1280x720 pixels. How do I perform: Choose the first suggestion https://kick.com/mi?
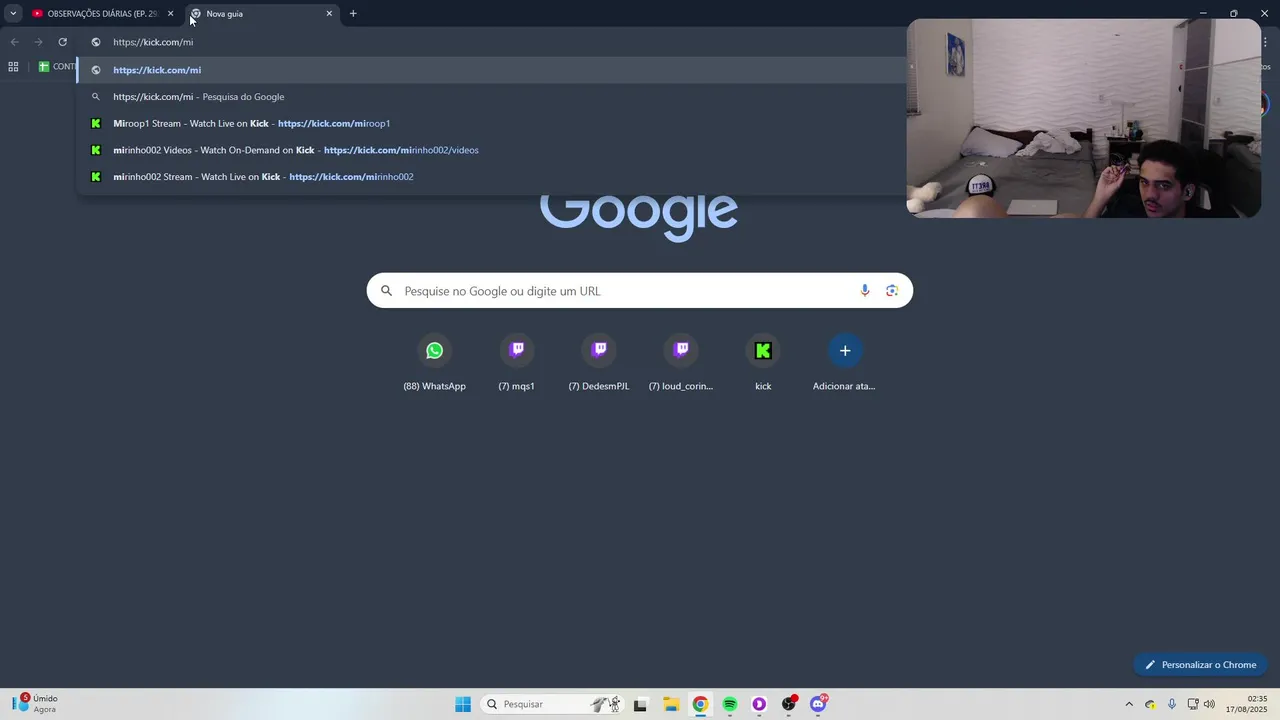coord(490,70)
